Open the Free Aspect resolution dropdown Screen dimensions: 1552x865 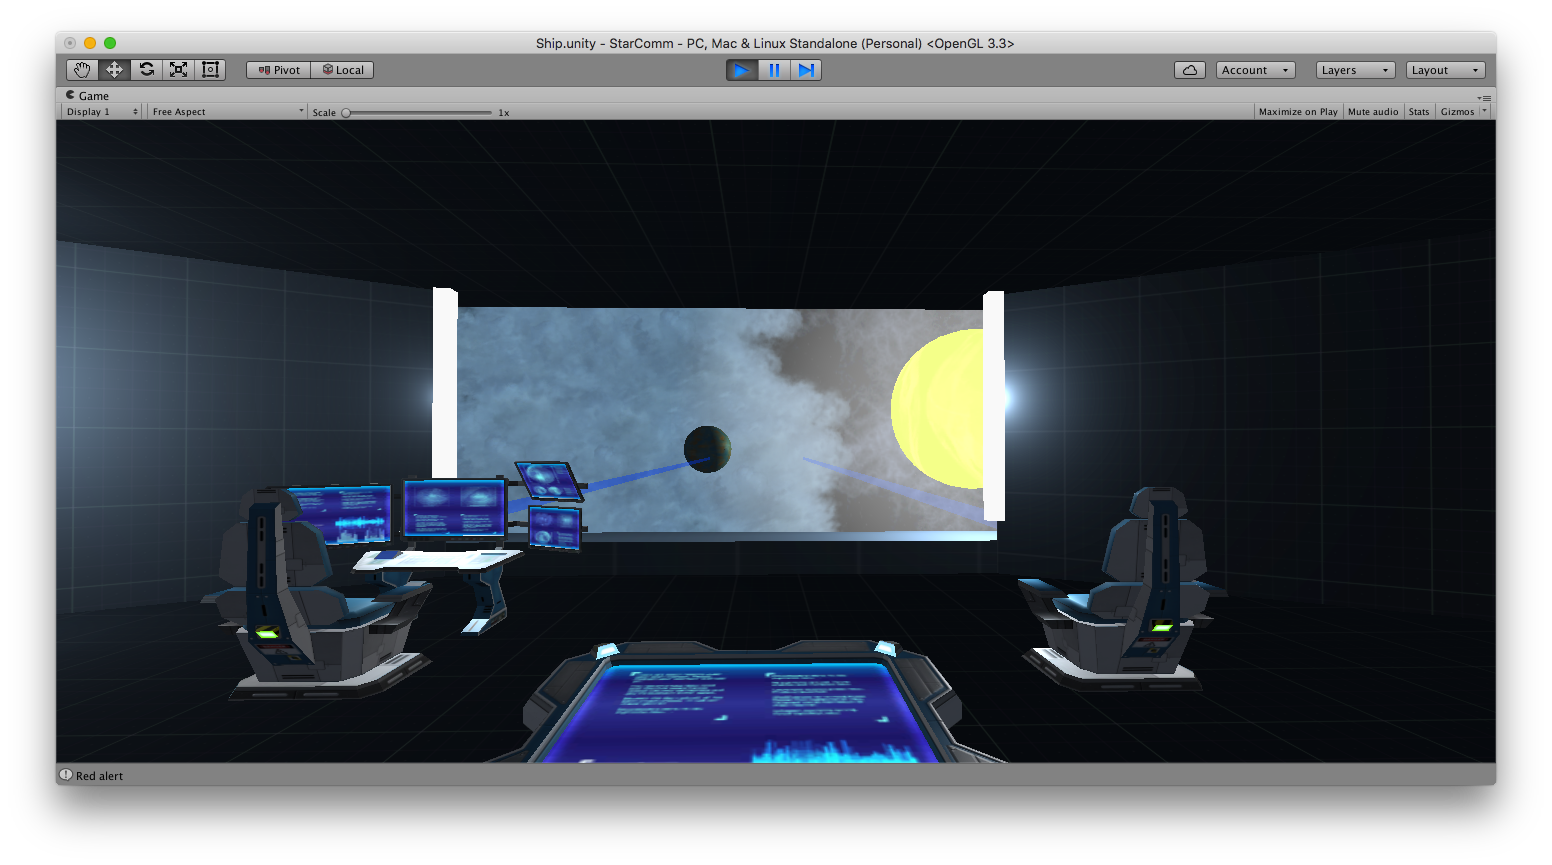pos(227,112)
